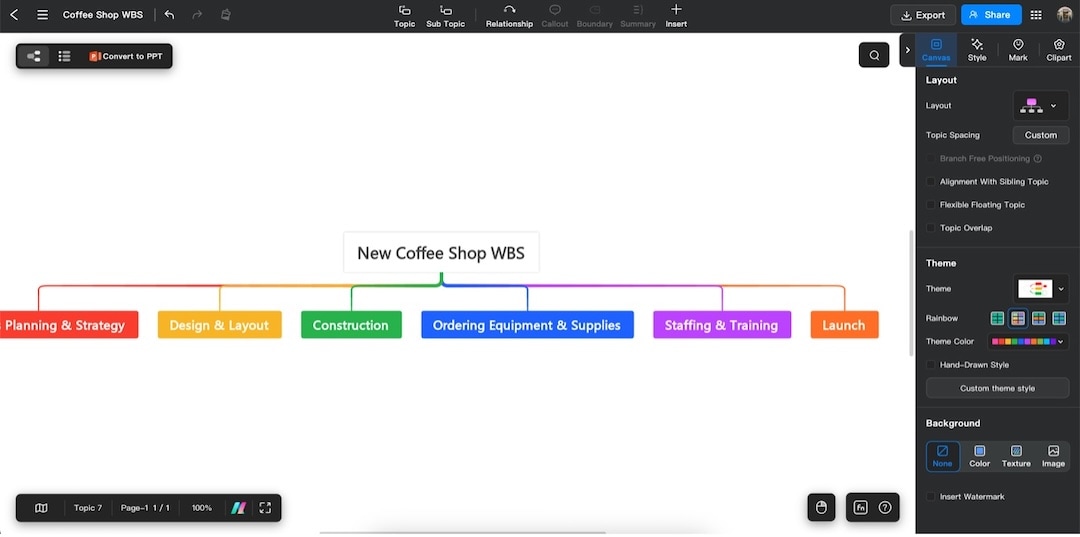Click the format painter icon
Screen dimensions: 1080x537
[x=225, y=14]
